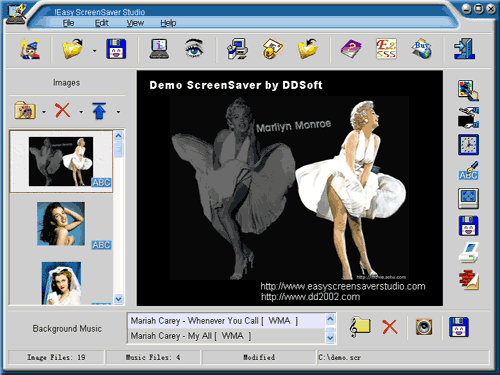Expand the dropdown next to the add images icon
The width and height of the screenshot is (500, 375).
pyautogui.click(x=44, y=112)
